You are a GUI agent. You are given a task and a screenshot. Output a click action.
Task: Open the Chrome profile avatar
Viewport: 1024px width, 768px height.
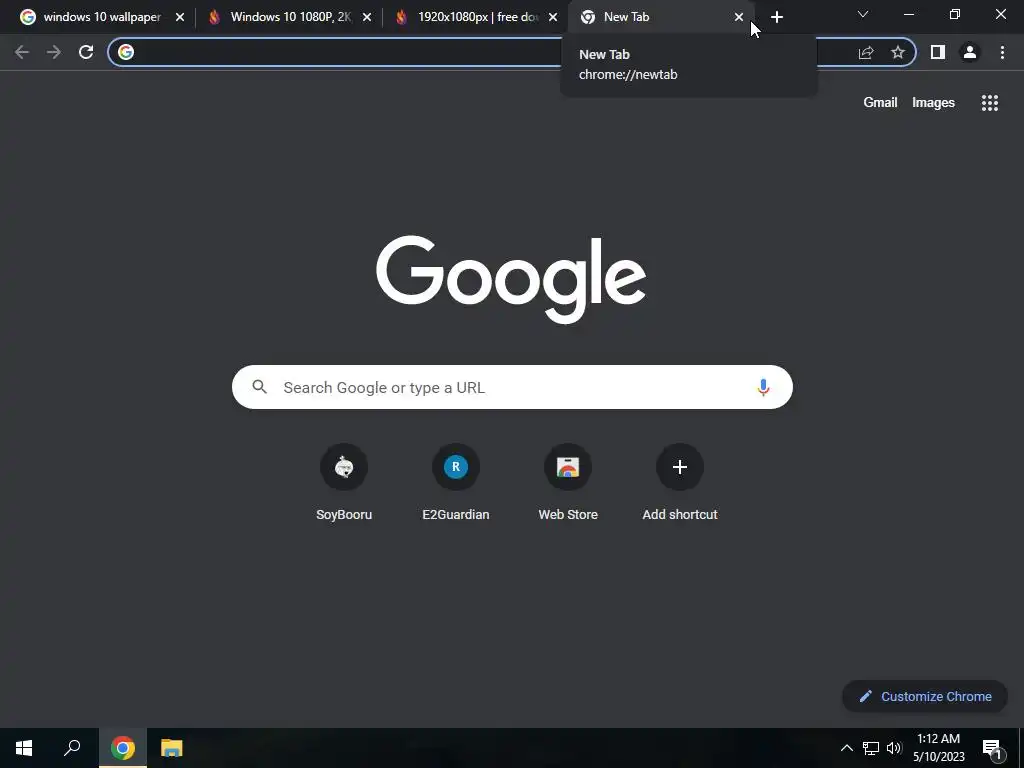[970, 52]
